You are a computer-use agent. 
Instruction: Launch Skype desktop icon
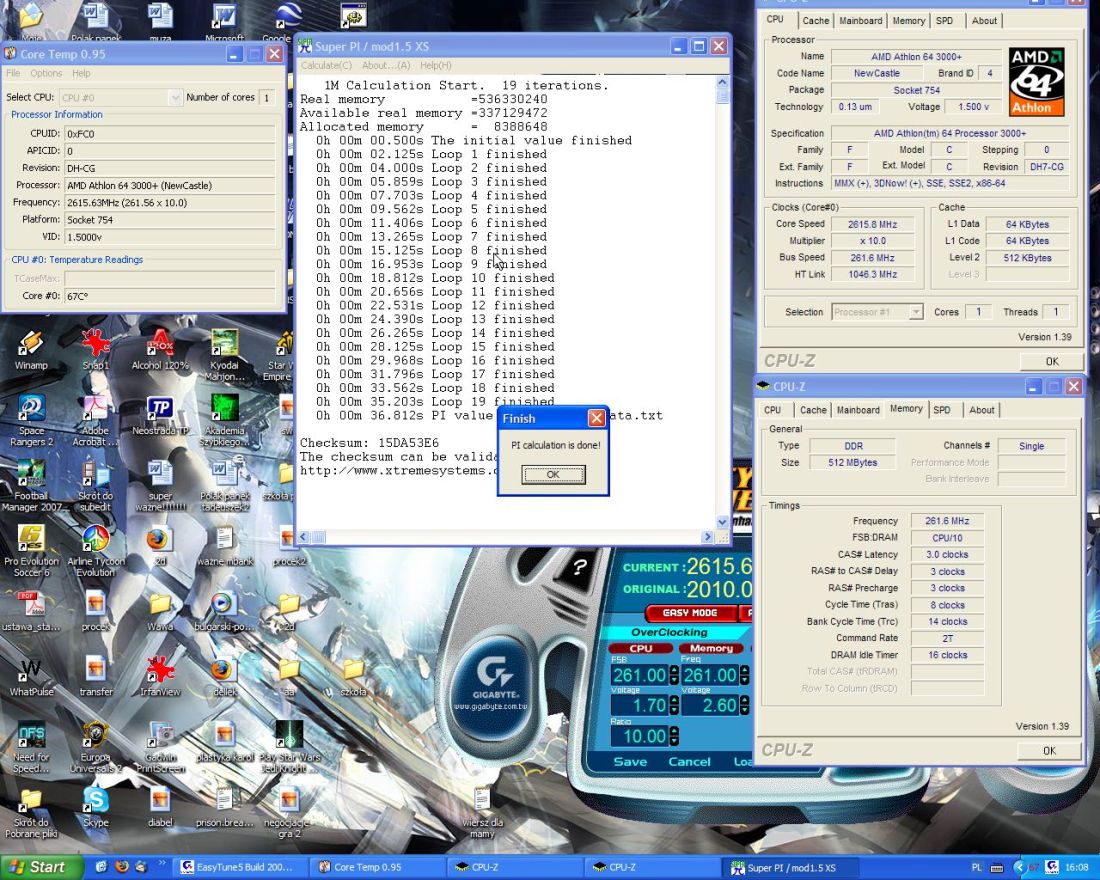tap(95, 807)
